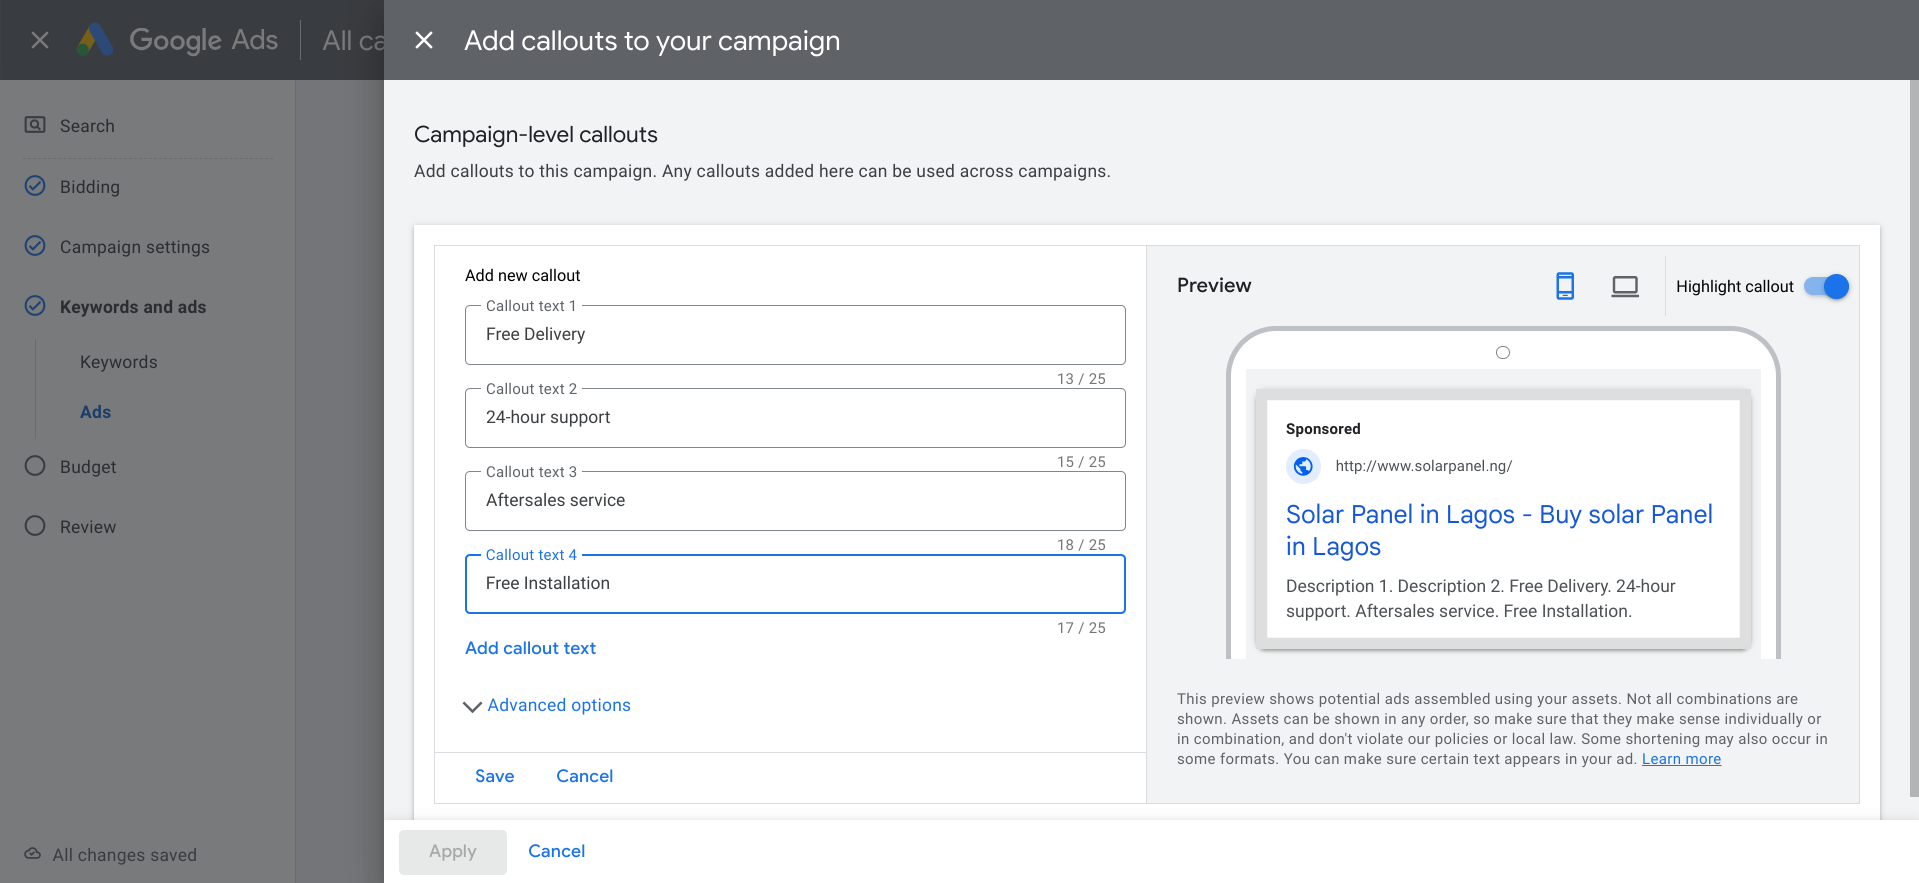Click the Google Ads logo
The height and width of the screenshot is (883, 1919).
tap(96, 40)
